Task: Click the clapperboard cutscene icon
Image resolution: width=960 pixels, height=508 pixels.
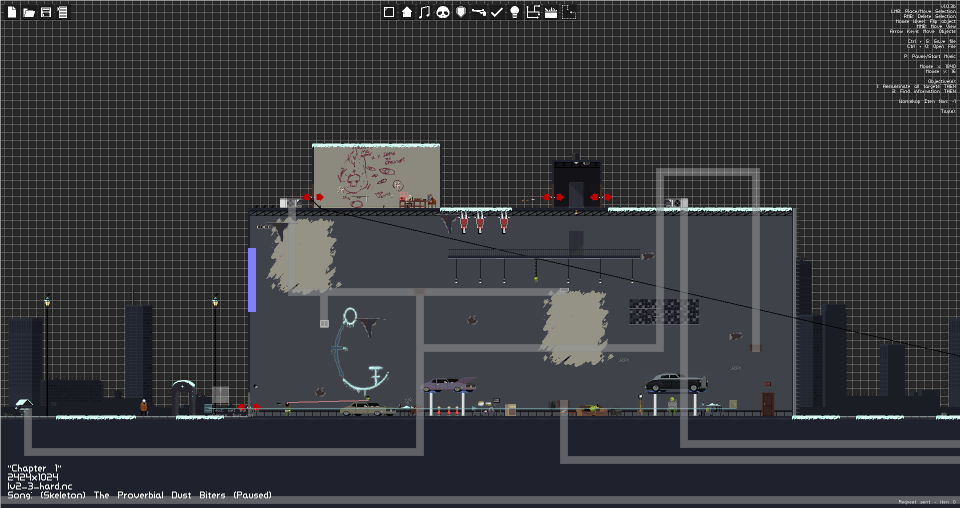Action: (x=551, y=12)
